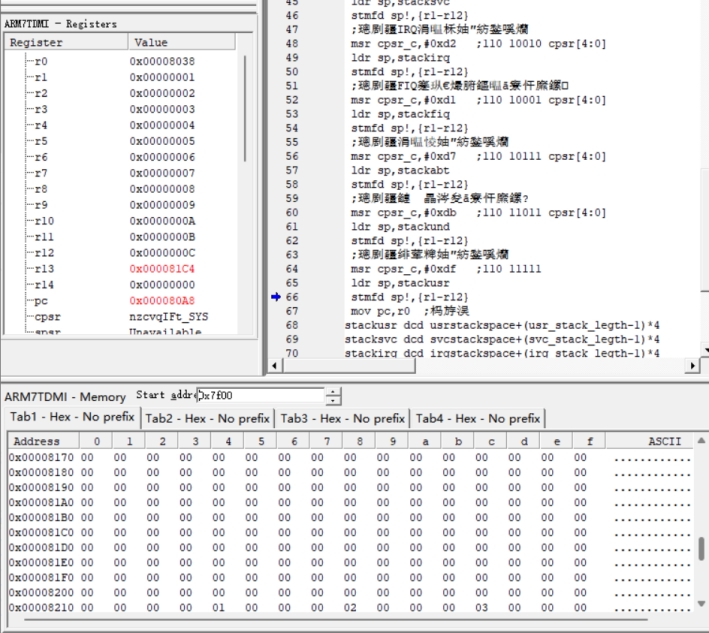Screen dimensions: 709x633
Task: Click code editor horizontal scrollbar right arrow
Action: pos(692,365)
